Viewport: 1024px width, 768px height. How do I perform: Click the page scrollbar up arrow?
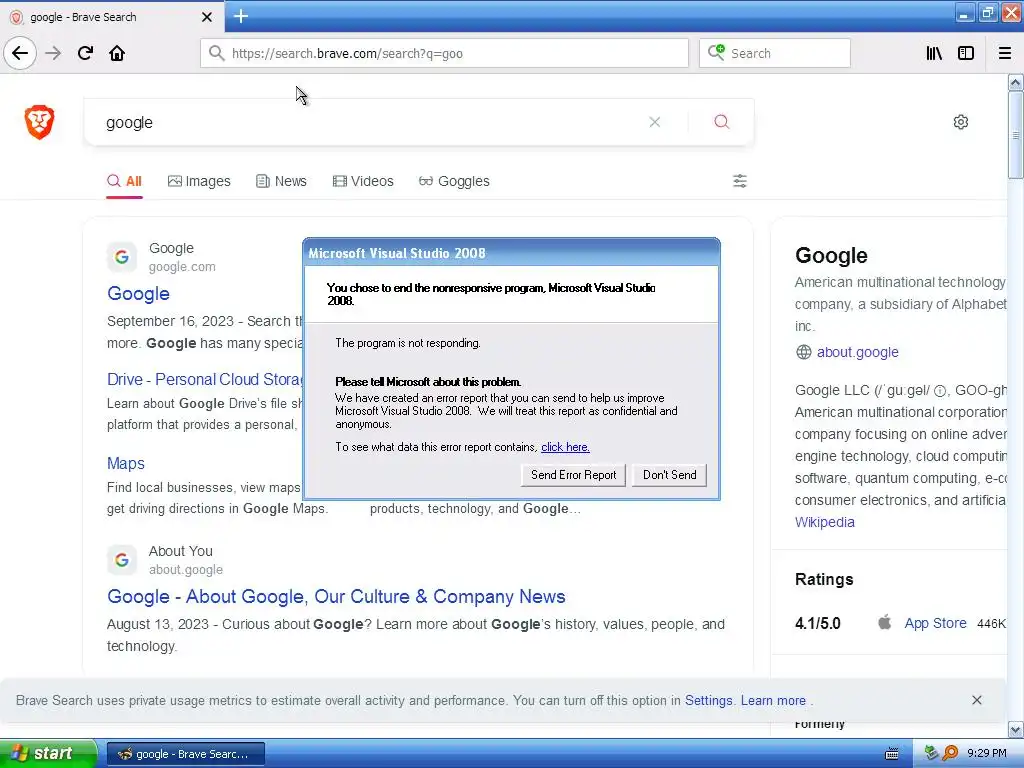point(1015,82)
